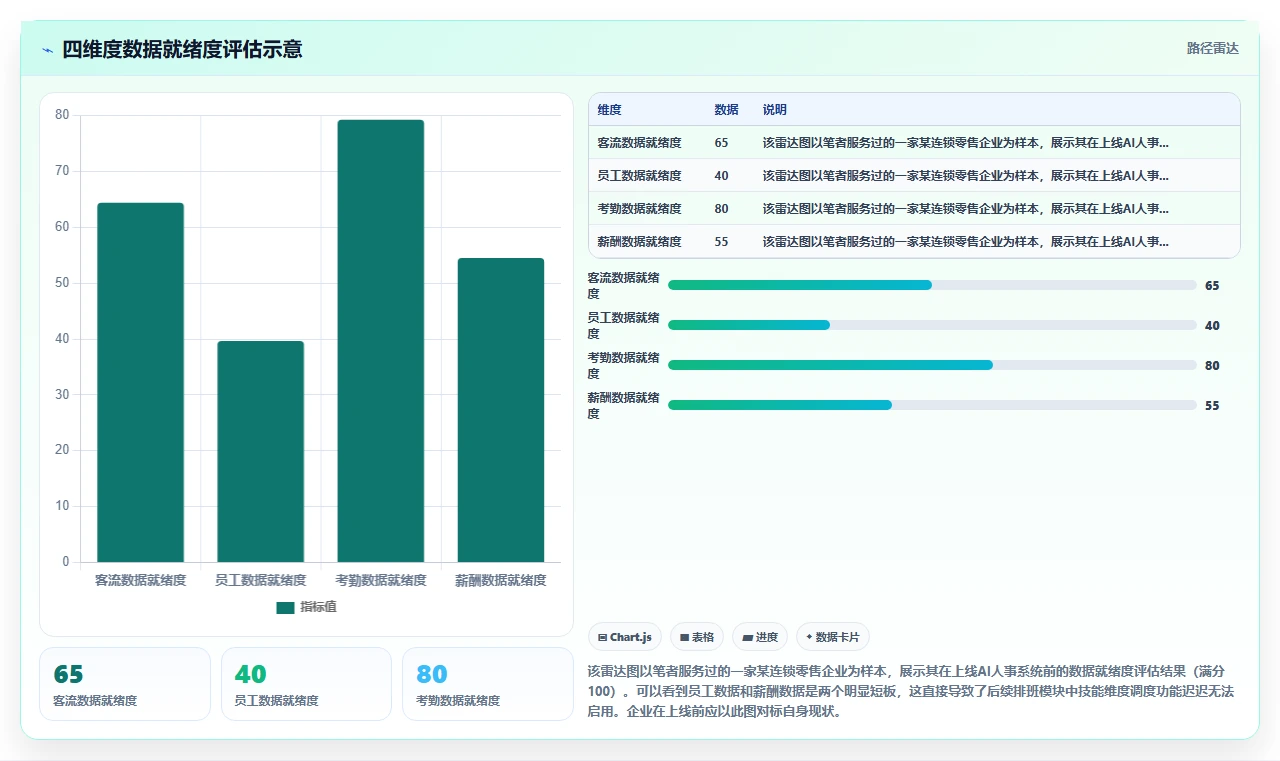The image size is (1280, 761).
Task: Click the lightning icon beside the title
Action: (47, 49)
